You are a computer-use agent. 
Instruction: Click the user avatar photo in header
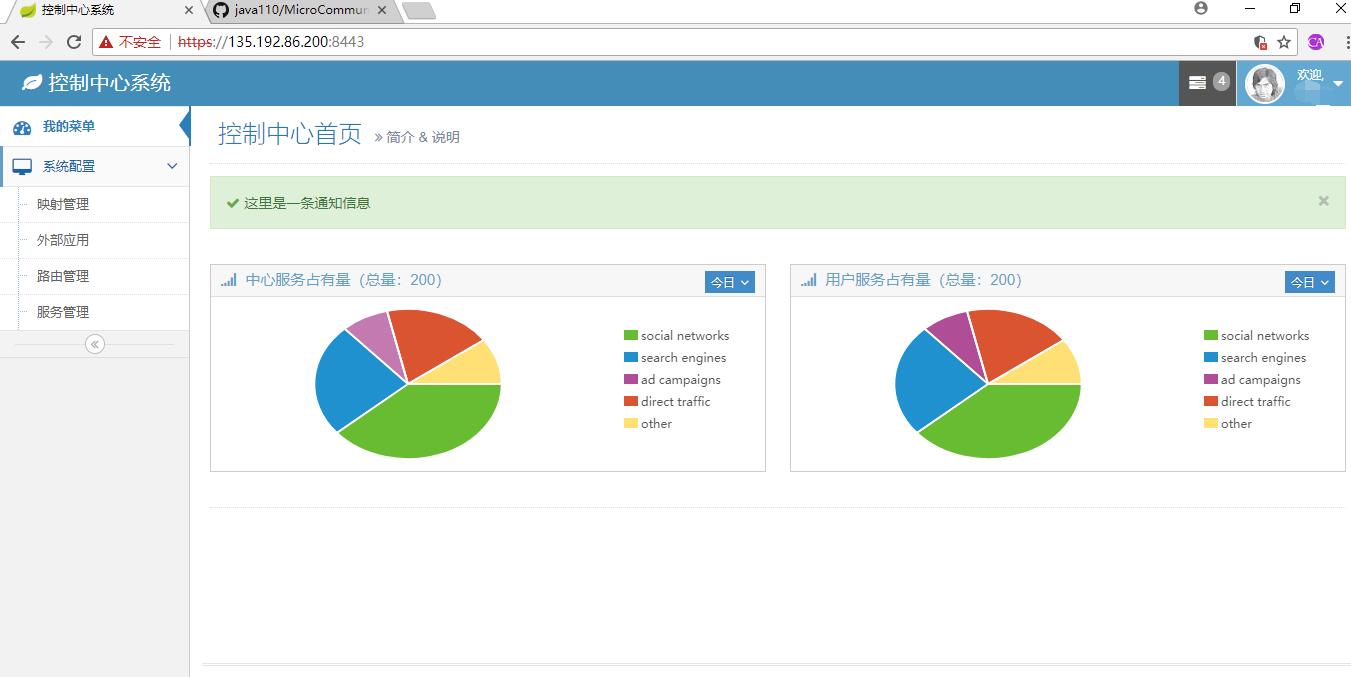point(1264,84)
